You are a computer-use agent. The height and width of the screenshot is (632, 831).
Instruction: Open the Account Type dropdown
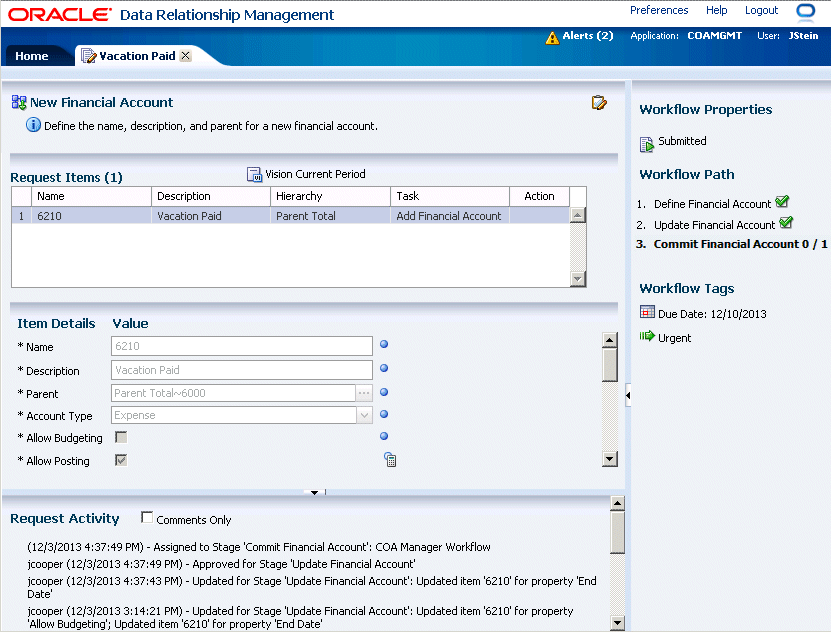click(365, 415)
